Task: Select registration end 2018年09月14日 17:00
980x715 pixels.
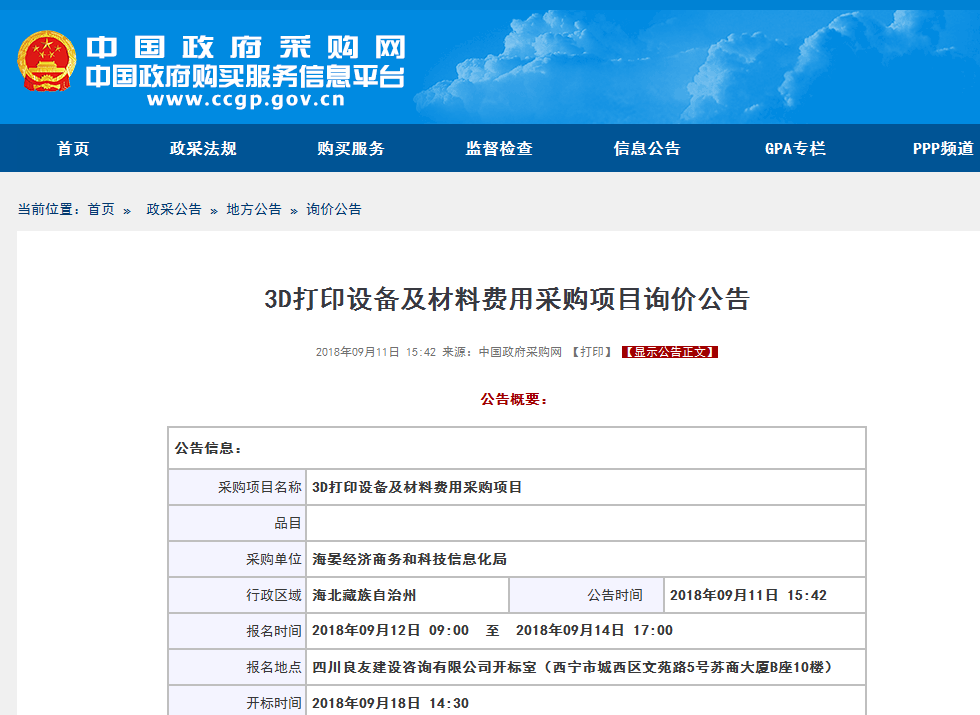Action: click(594, 631)
